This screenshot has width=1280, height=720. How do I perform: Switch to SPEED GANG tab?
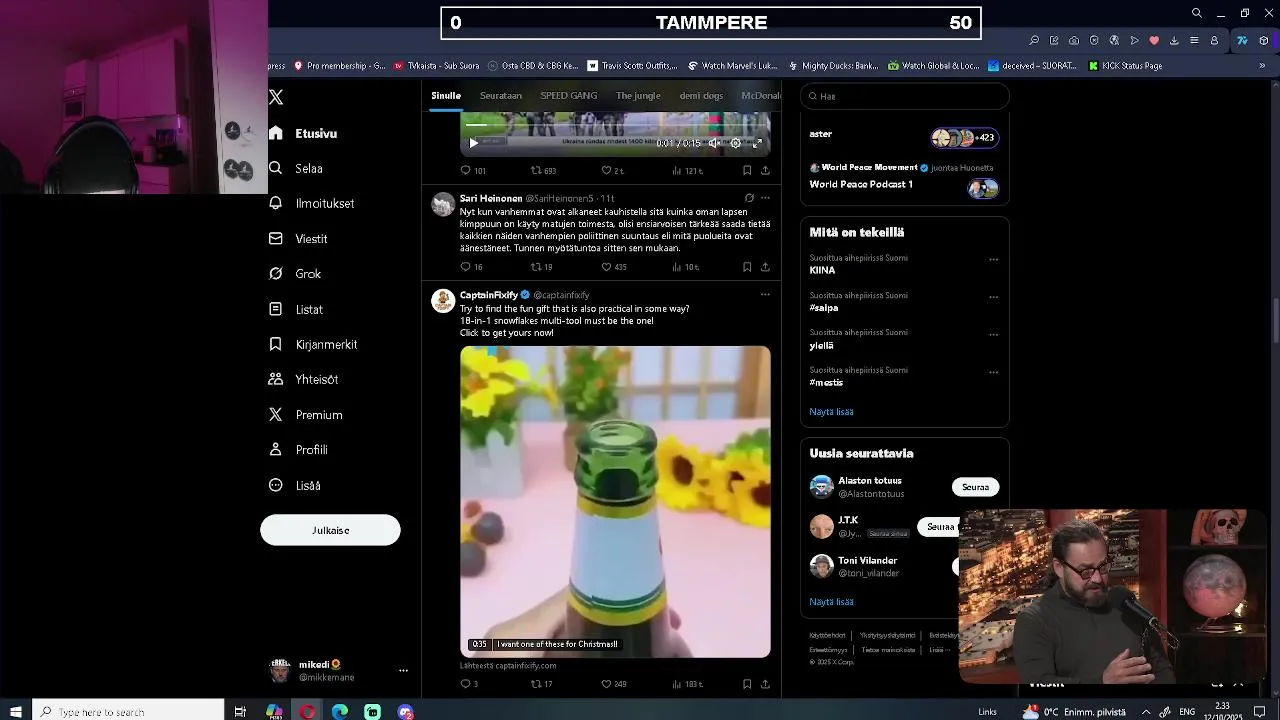point(569,96)
